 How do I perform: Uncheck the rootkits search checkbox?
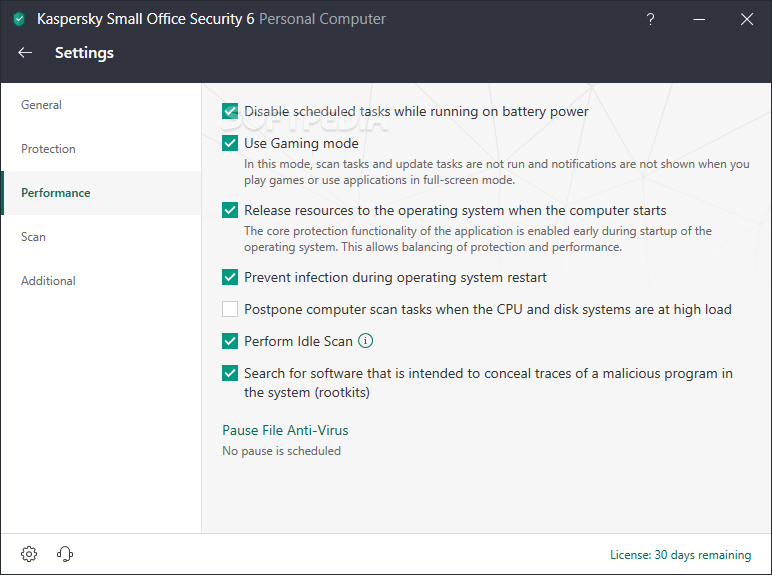(x=230, y=373)
